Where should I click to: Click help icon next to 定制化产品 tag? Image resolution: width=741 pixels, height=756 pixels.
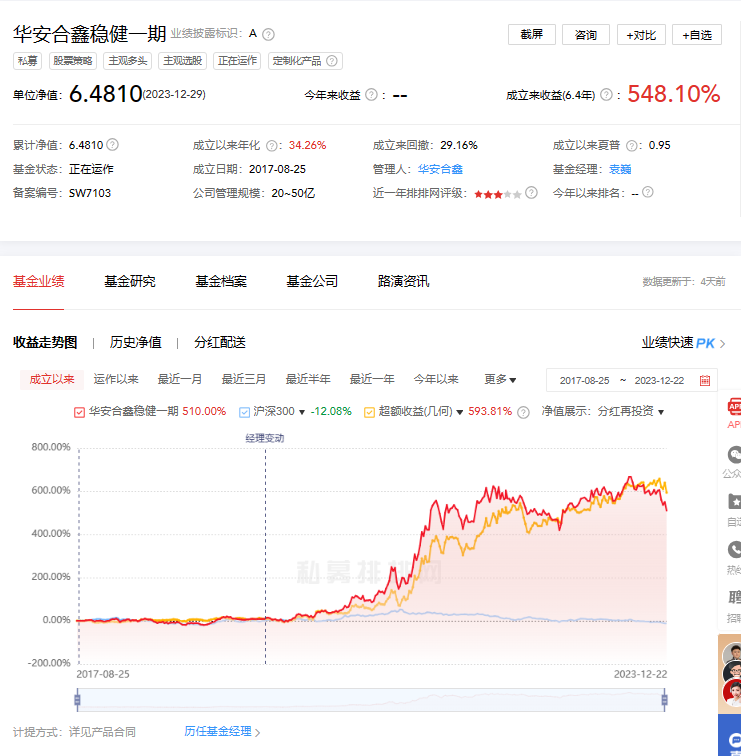tap(332, 61)
